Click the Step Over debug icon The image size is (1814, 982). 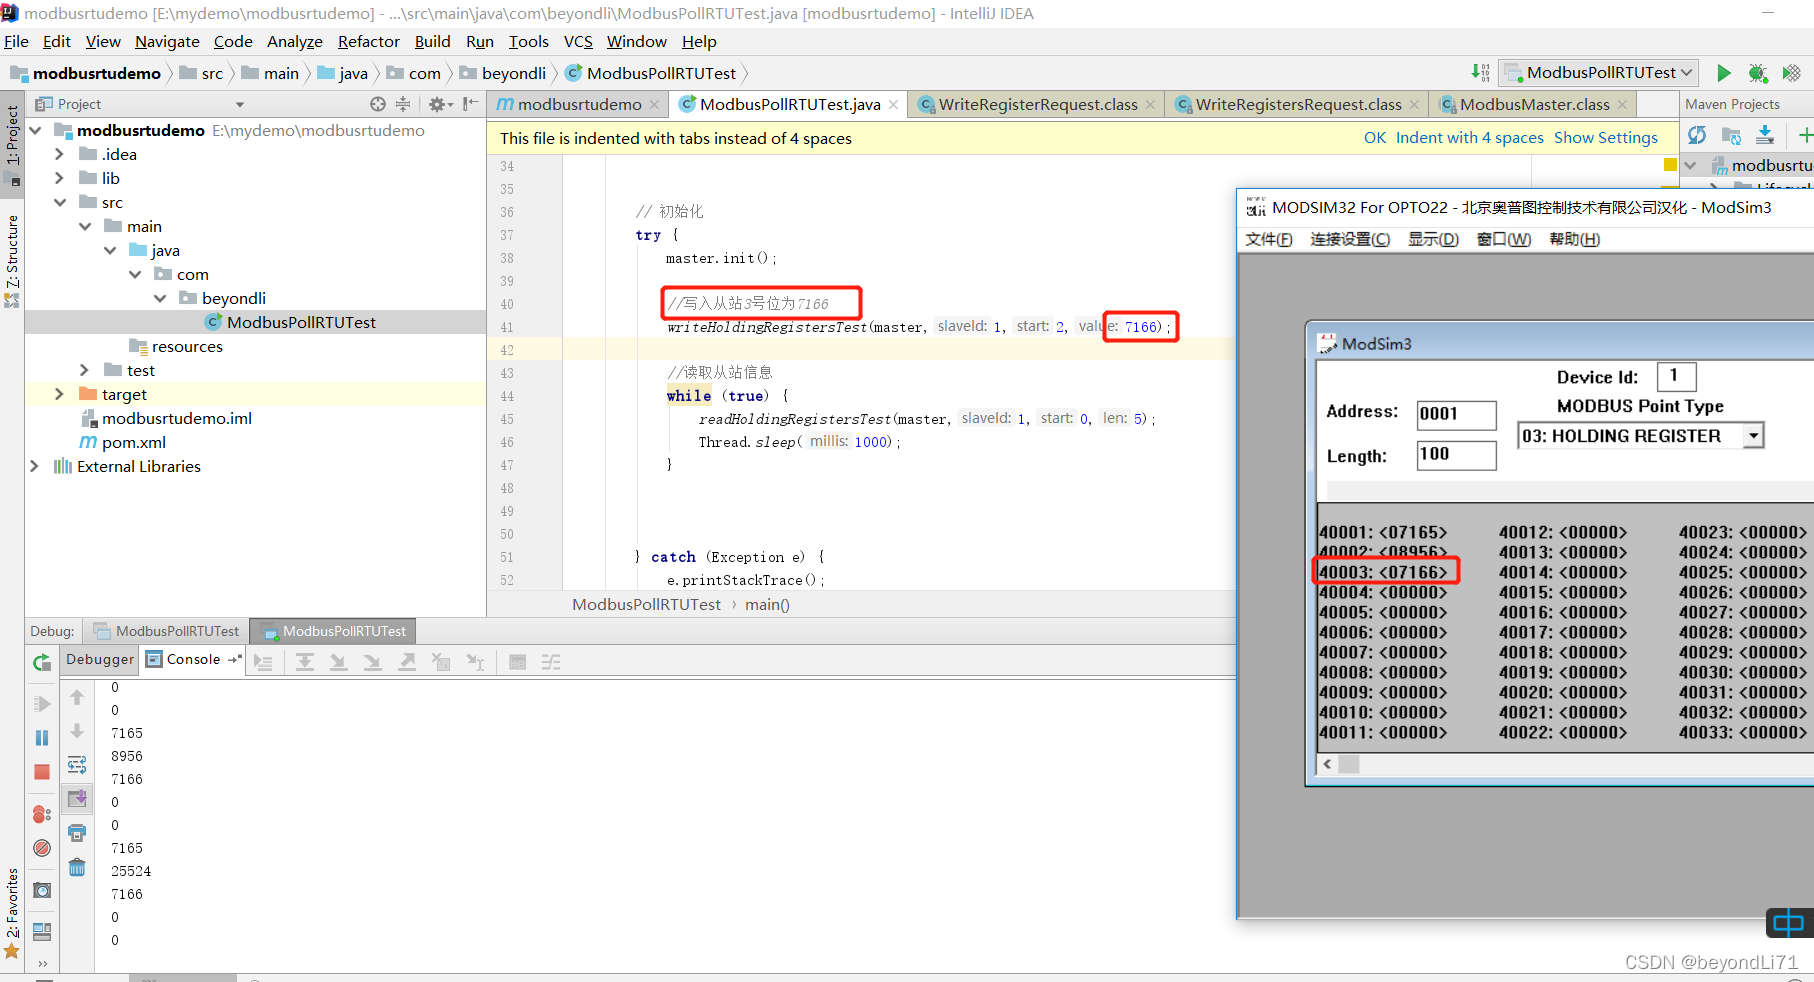click(305, 662)
